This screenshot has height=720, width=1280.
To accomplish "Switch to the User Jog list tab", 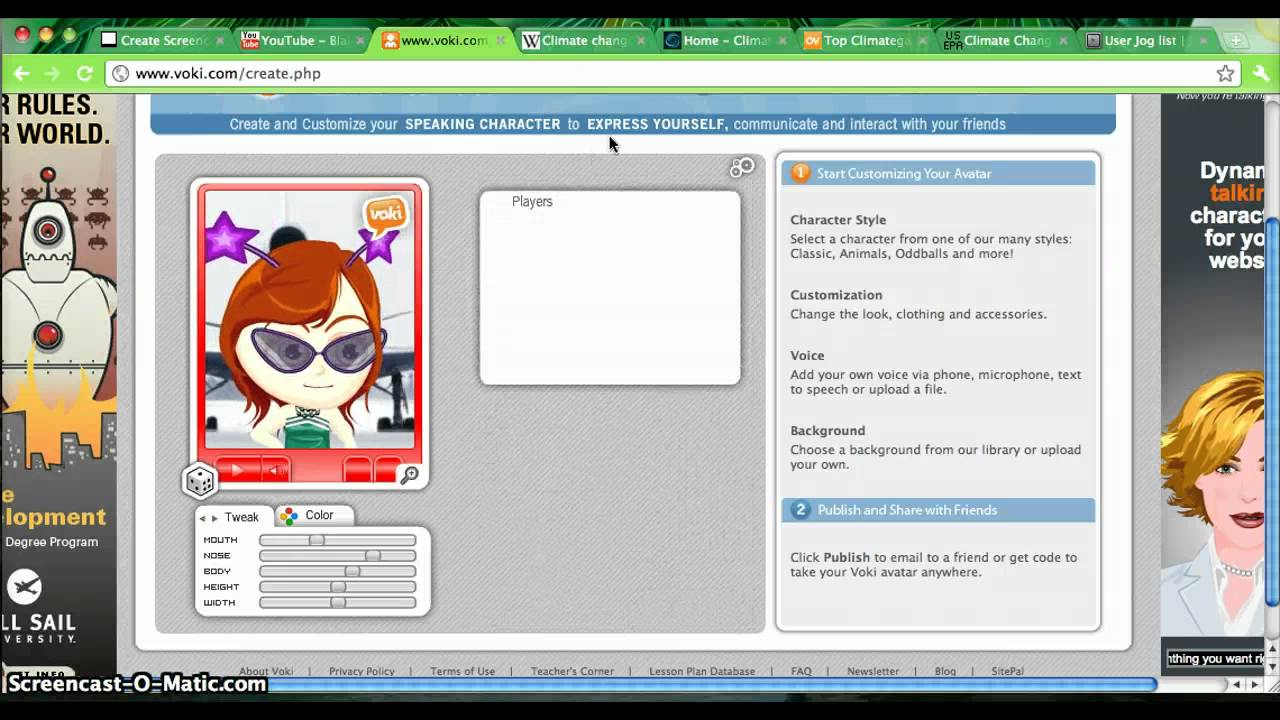I will 1145,41.
